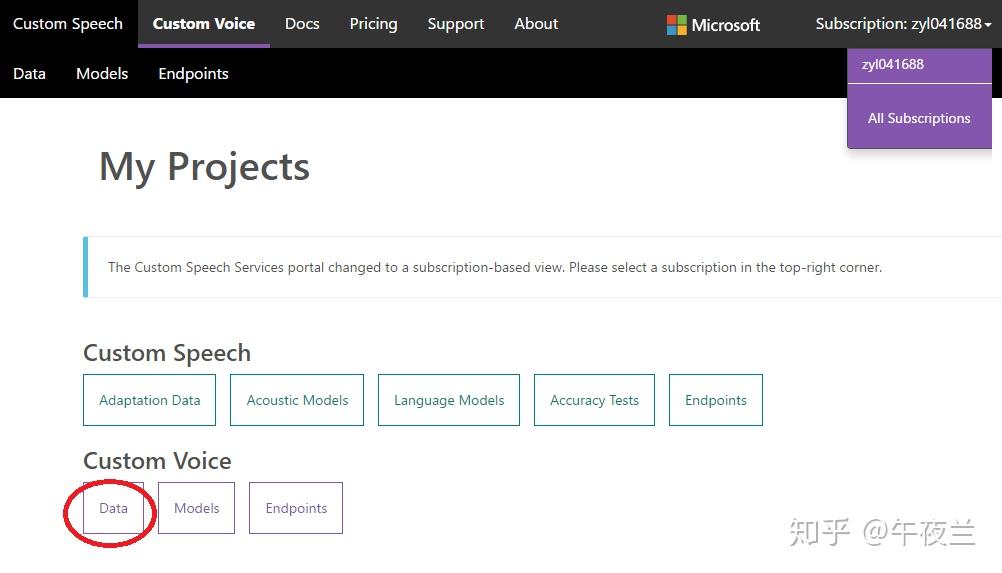Choose All Subscriptions in dropdown
Screen dimensions: 1002x573
[x=919, y=118]
